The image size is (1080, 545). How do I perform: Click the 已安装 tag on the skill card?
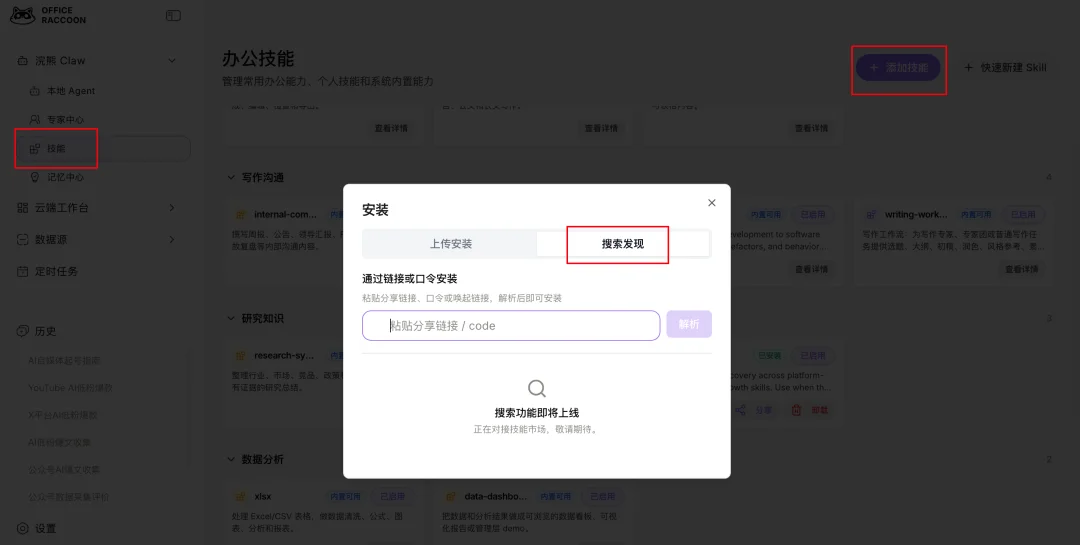[769, 356]
